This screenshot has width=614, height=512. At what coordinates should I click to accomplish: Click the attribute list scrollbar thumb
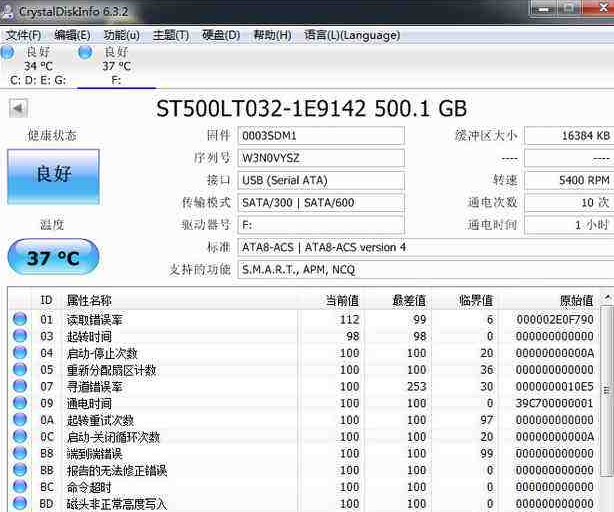607,390
